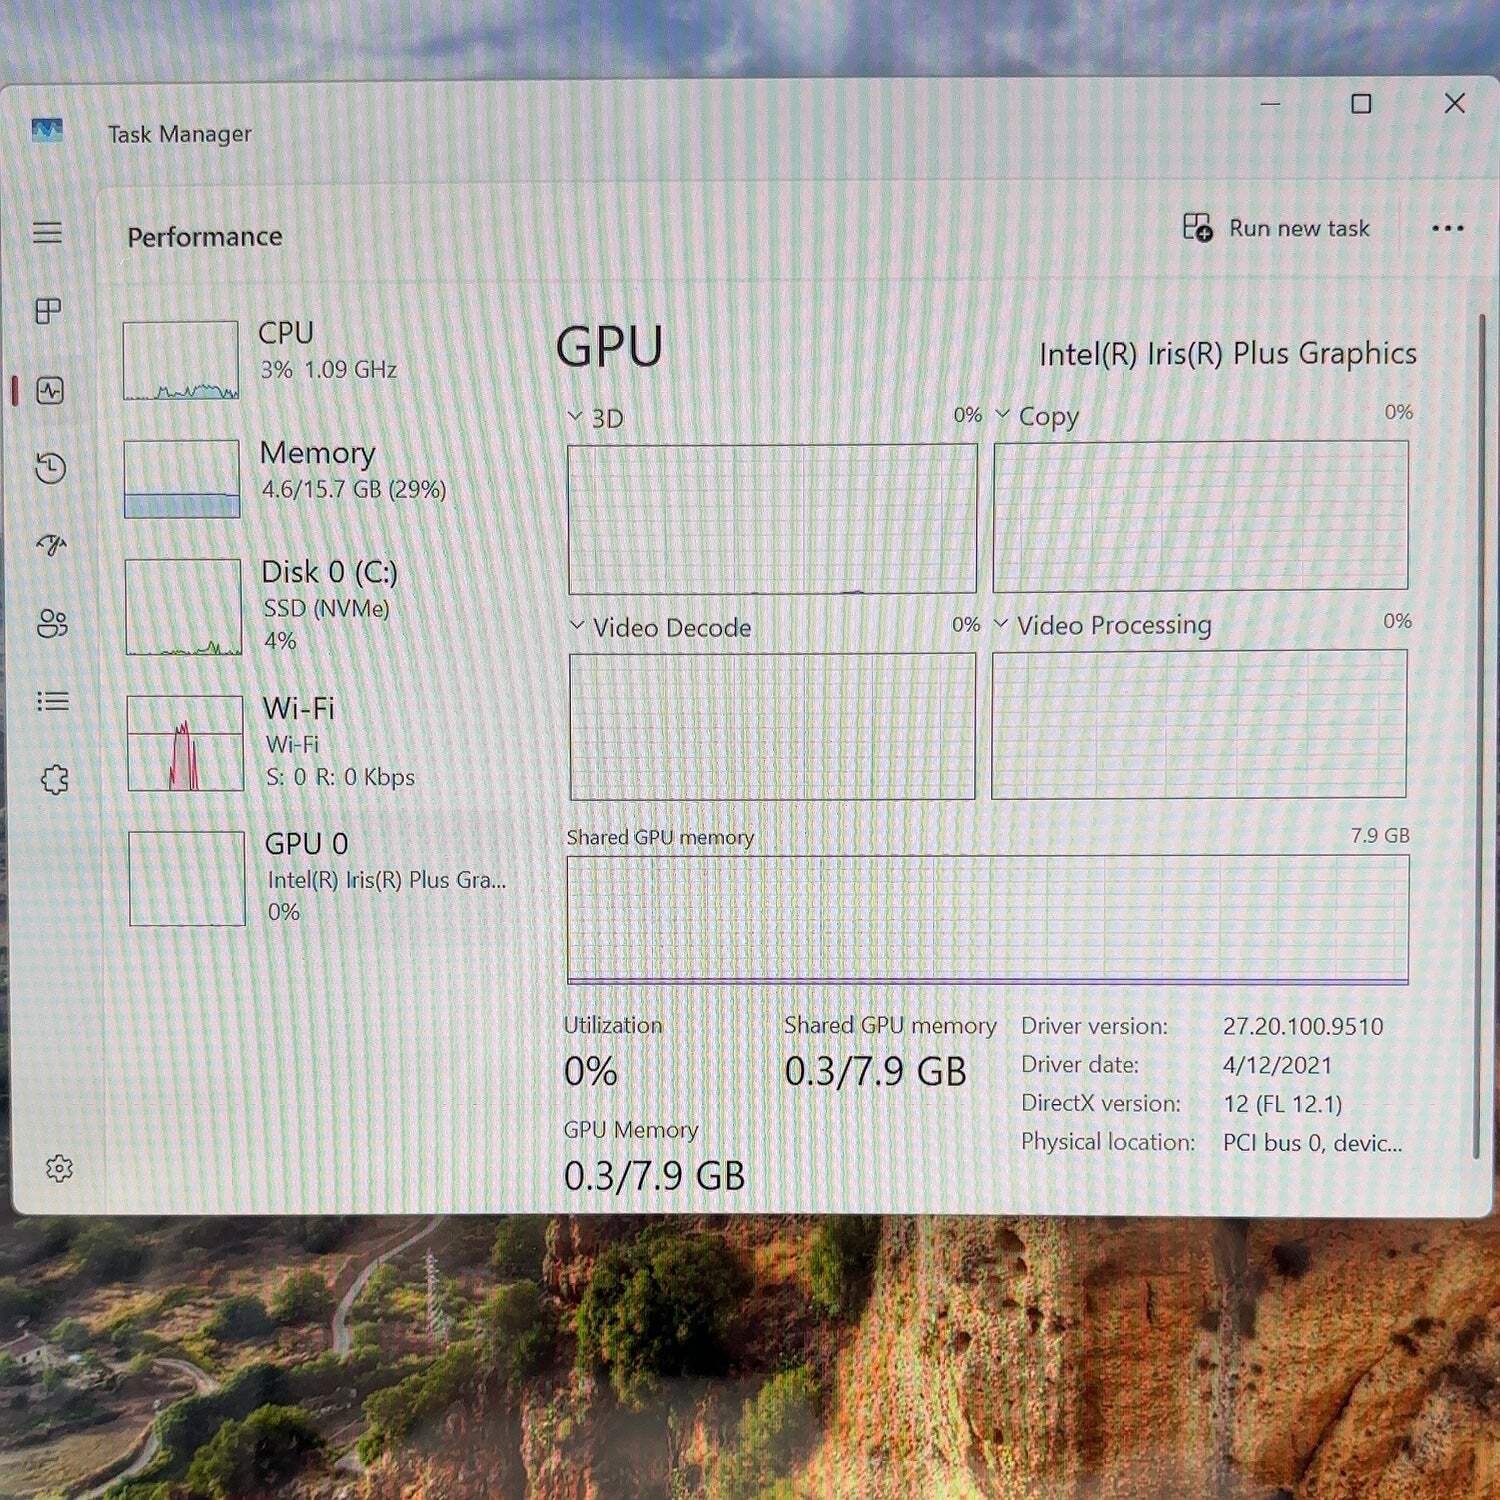Click the driver date value 4/12/2021
The width and height of the screenshot is (1500, 1500).
[x=1277, y=1066]
